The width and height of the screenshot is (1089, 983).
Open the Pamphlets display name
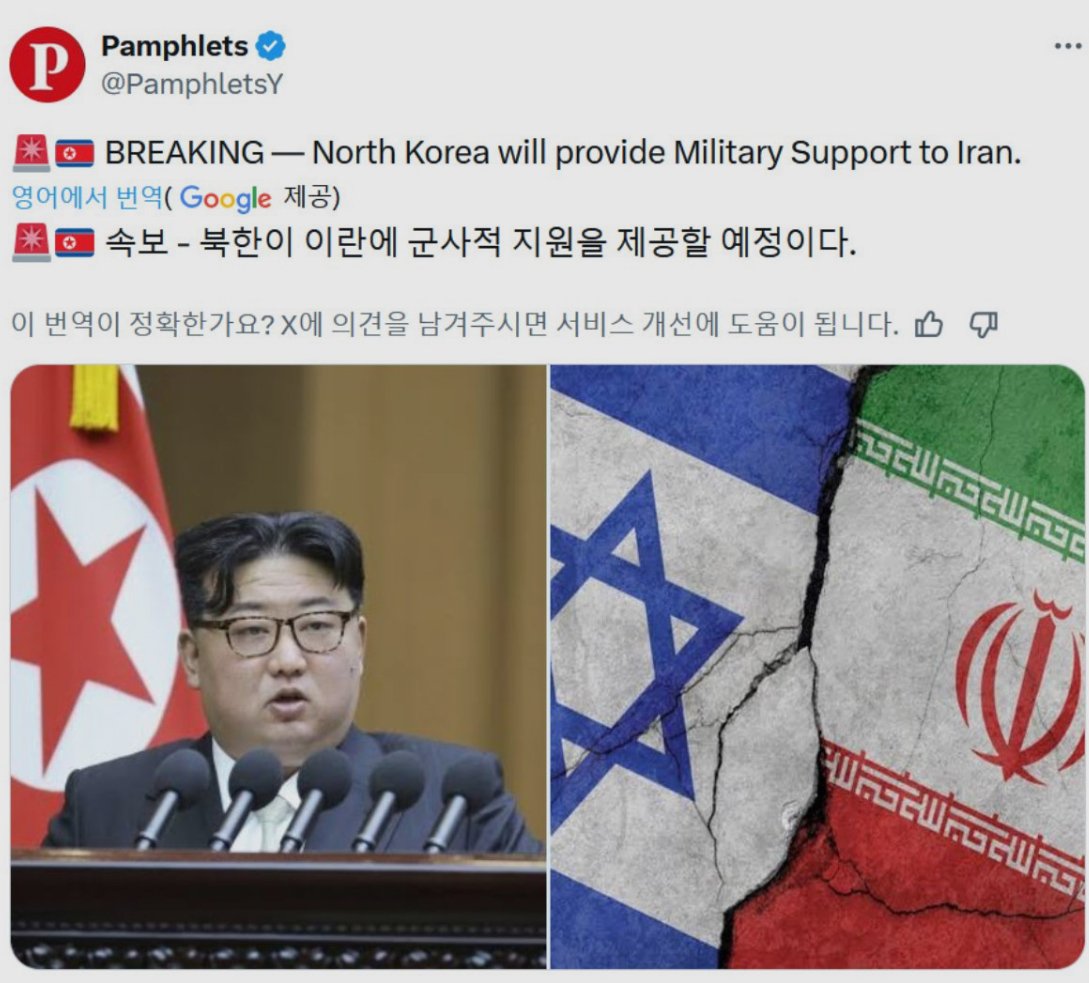click(x=174, y=47)
